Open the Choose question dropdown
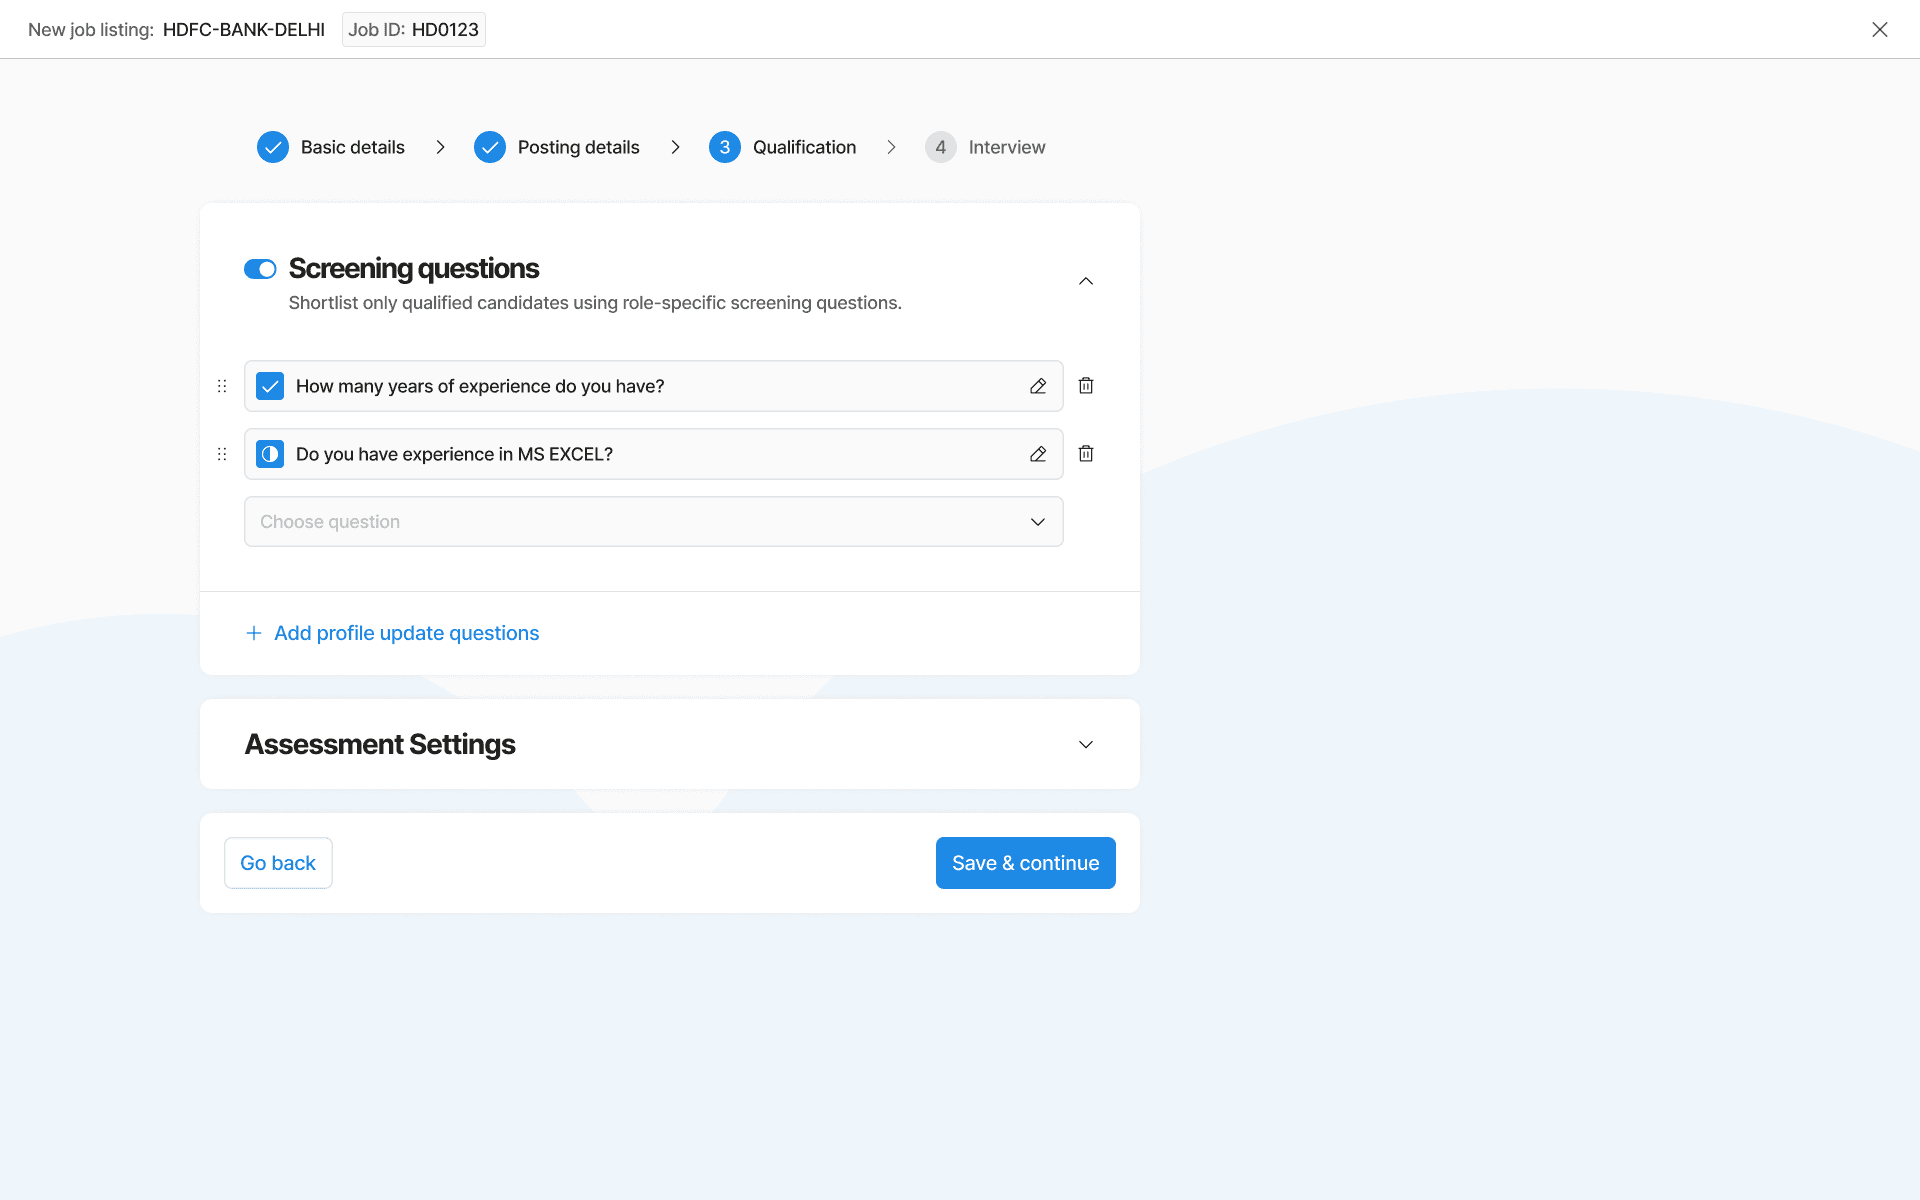Image resolution: width=1920 pixels, height=1200 pixels. click(x=653, y=522)
